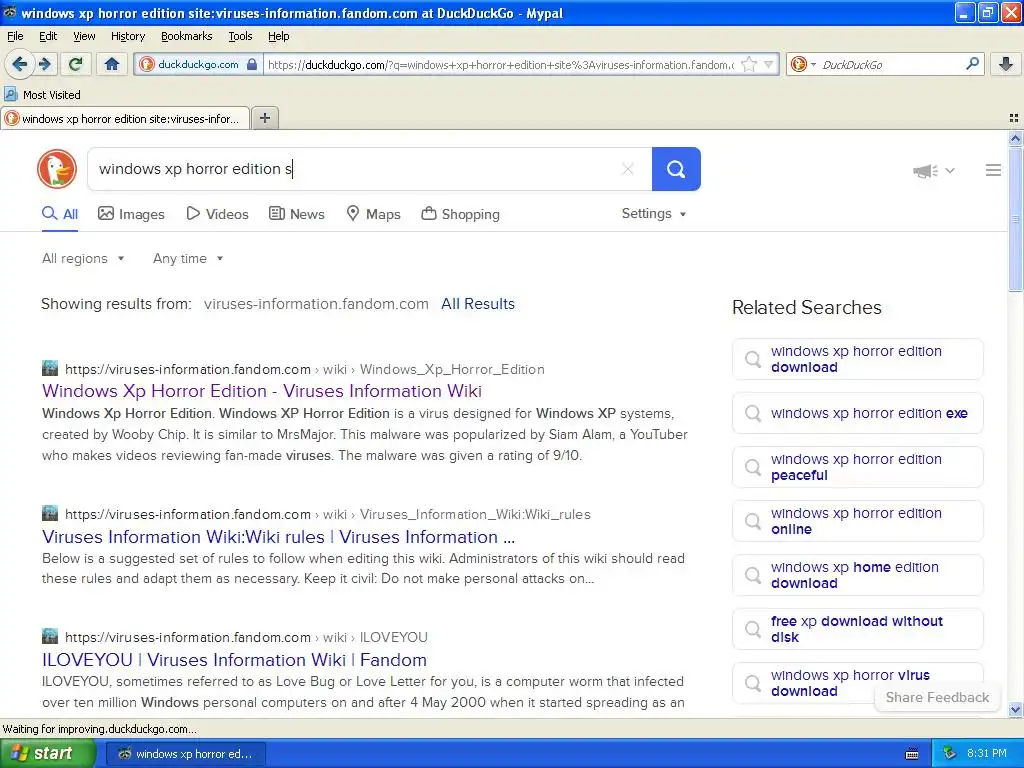Click the padlock site security icon
Image resolution: width=1024 pixels, height=768 pixels.
(x=252, y=64)
